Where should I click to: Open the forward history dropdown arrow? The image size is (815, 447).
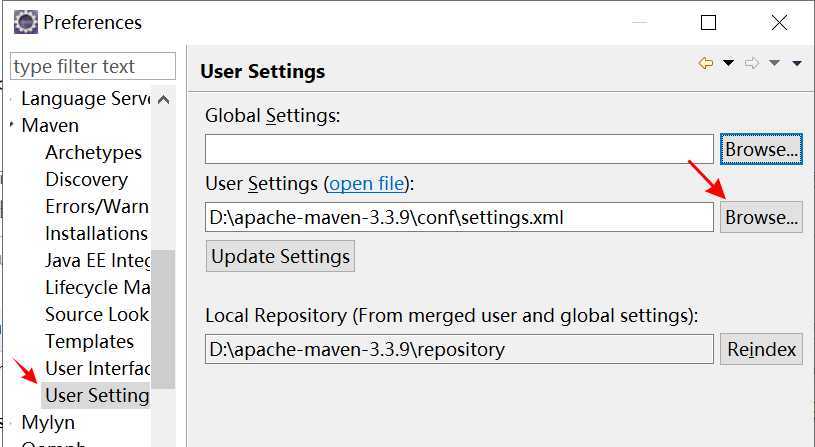coord(774,64)
